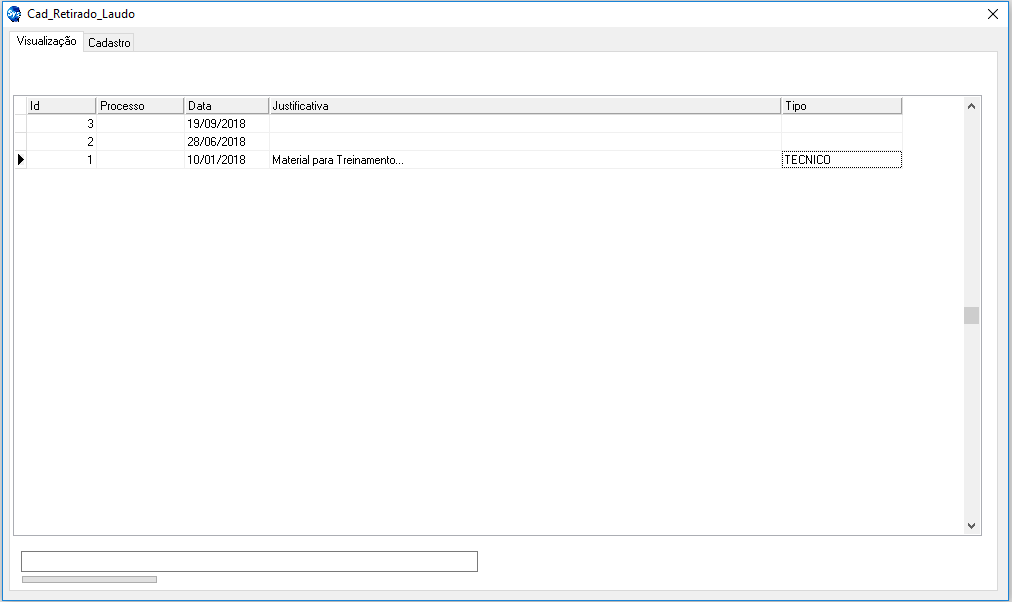Screen dimensions: 1012x602
Task: Close the Cad_Retirado_Laudo window
Action: (992, 14)
